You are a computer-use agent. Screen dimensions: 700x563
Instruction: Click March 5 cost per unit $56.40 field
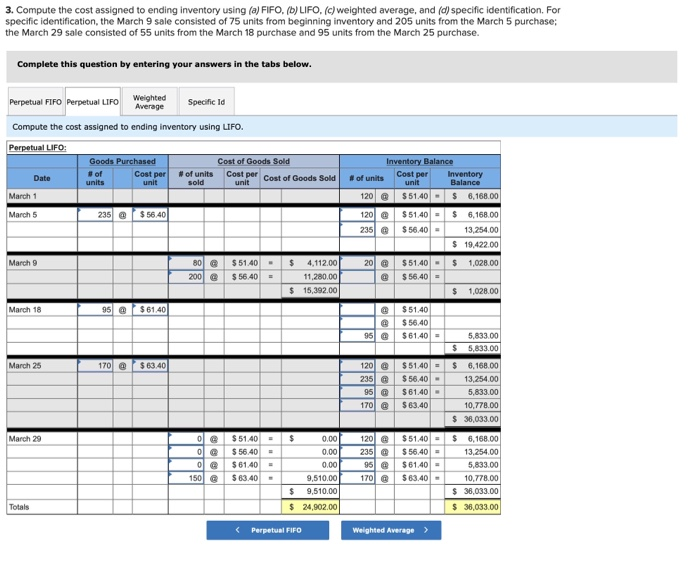tap(150, 215)
